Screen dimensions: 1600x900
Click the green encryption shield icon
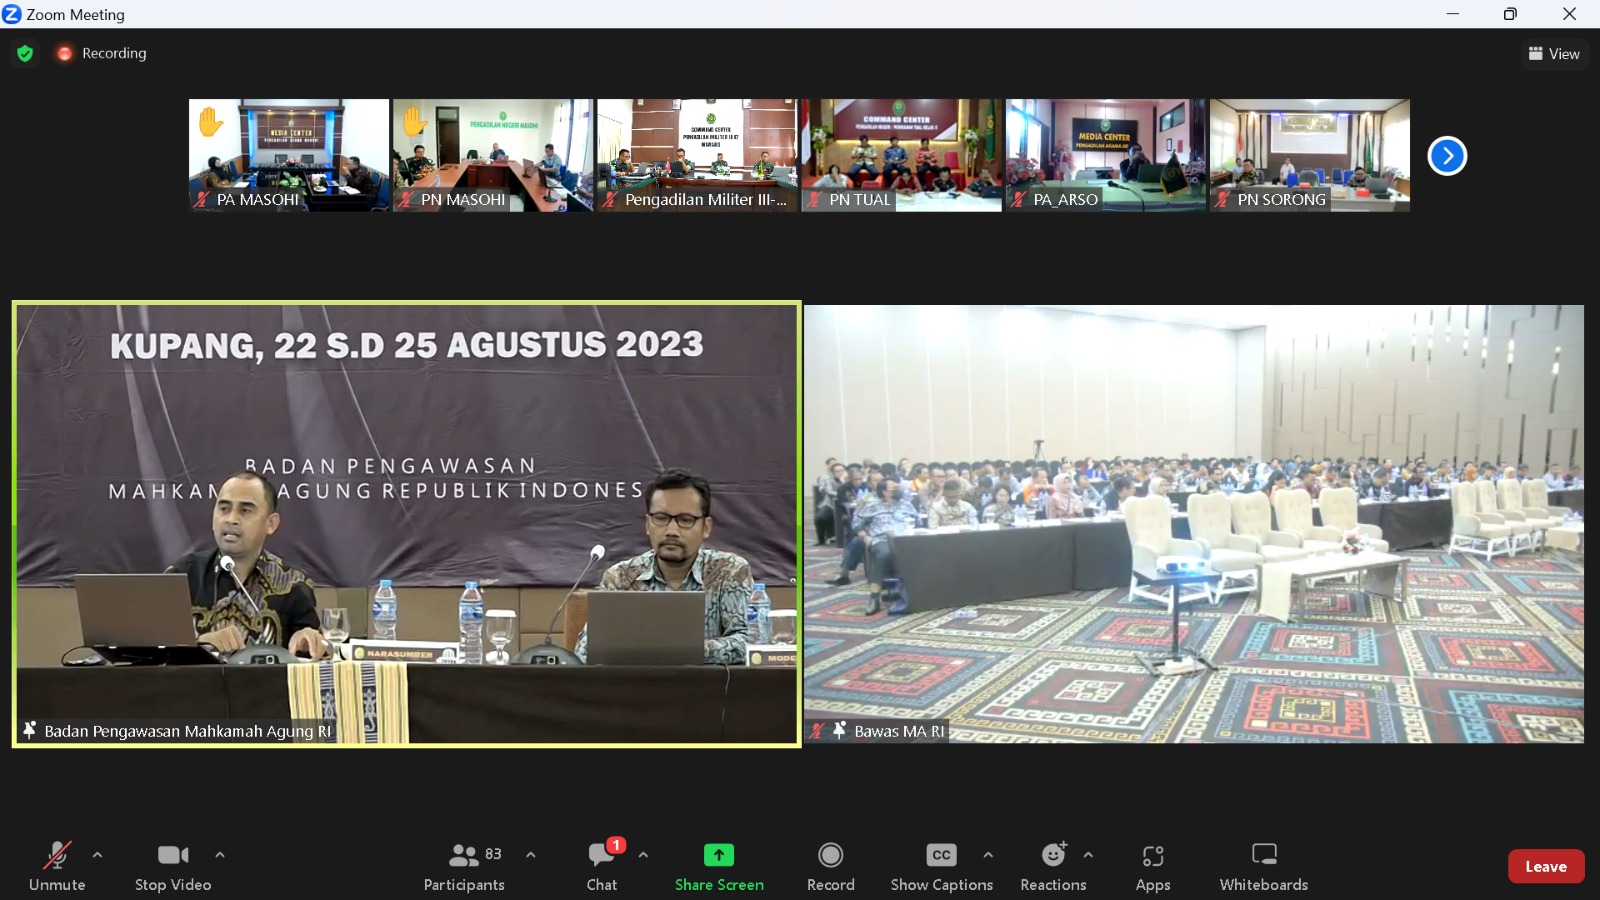click(25, 53)
